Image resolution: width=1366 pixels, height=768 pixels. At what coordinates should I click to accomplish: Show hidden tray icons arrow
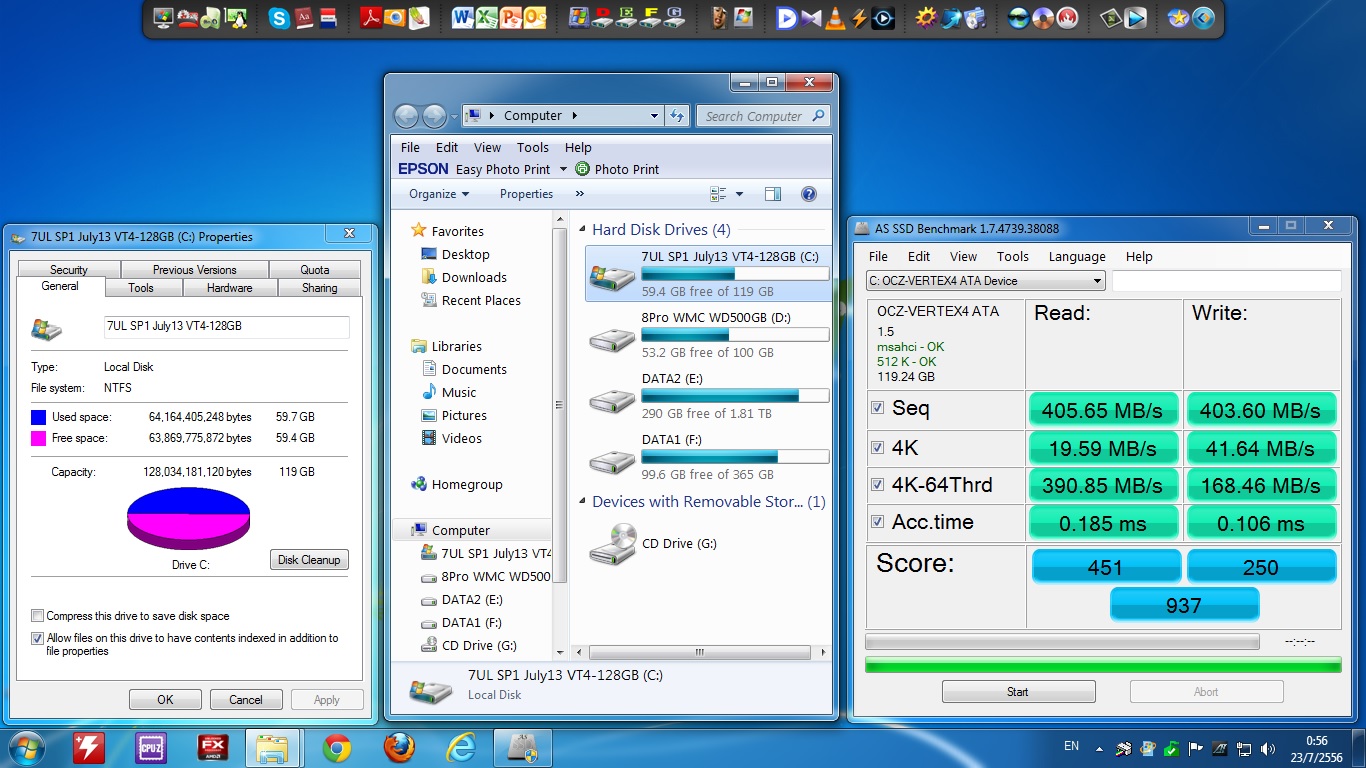tap(1100, 748)
